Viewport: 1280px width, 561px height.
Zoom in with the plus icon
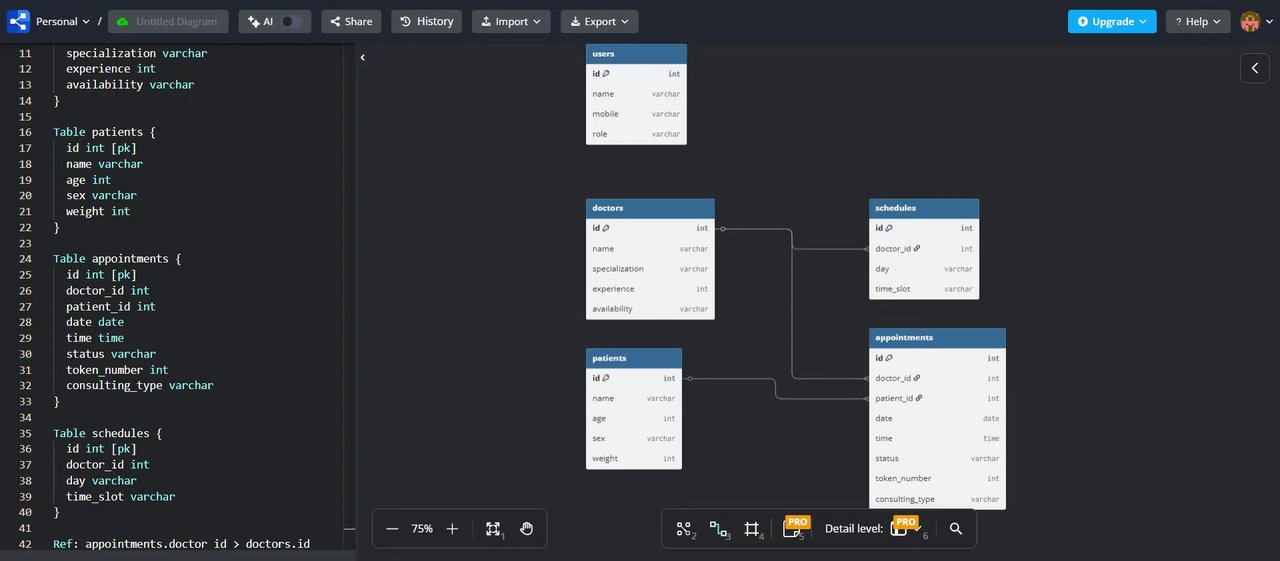tap(452, 529)
